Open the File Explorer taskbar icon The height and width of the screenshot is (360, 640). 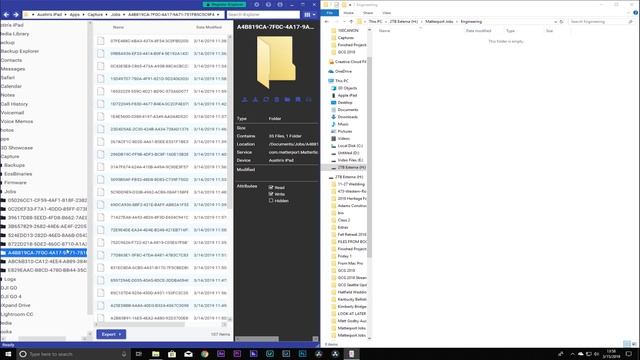coord(156,354)
